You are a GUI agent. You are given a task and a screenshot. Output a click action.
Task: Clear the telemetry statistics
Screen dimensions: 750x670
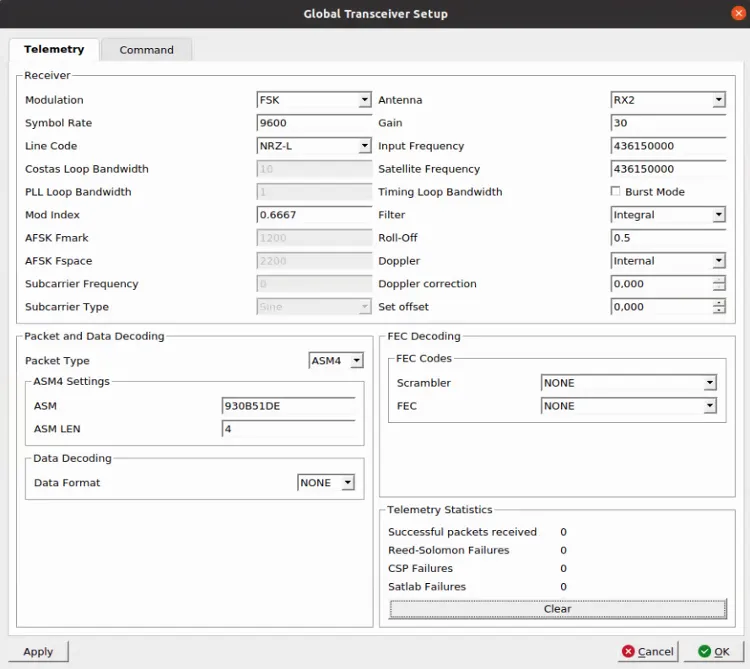558,609
